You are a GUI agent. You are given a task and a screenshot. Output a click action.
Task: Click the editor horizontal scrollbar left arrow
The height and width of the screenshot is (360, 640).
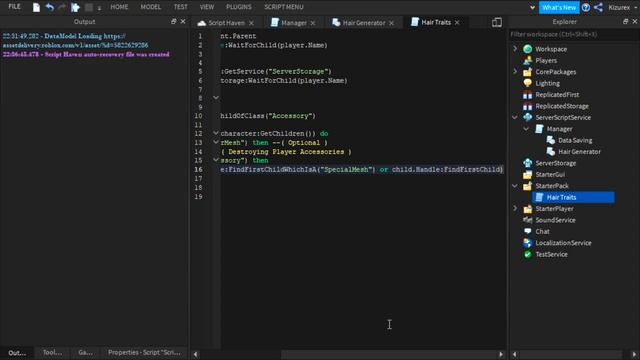pos(196,354)
